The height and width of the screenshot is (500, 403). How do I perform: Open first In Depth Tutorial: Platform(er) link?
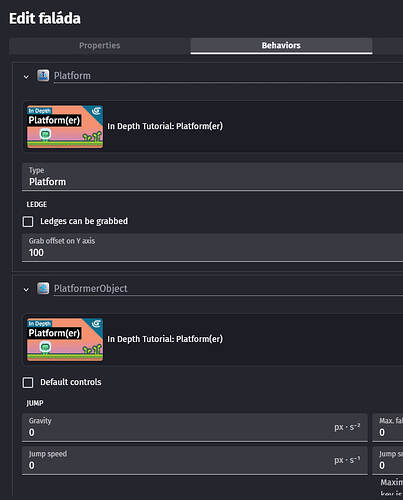point(165,126)
